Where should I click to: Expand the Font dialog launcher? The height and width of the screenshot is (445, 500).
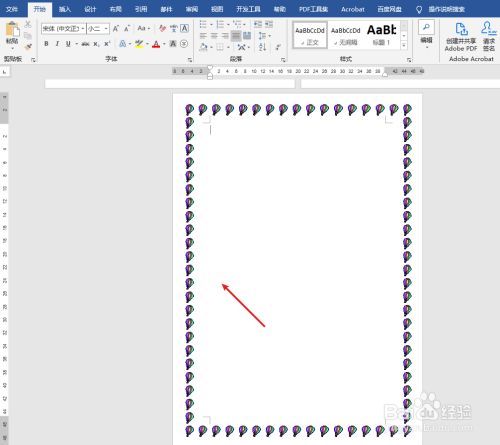pos(190,60)
